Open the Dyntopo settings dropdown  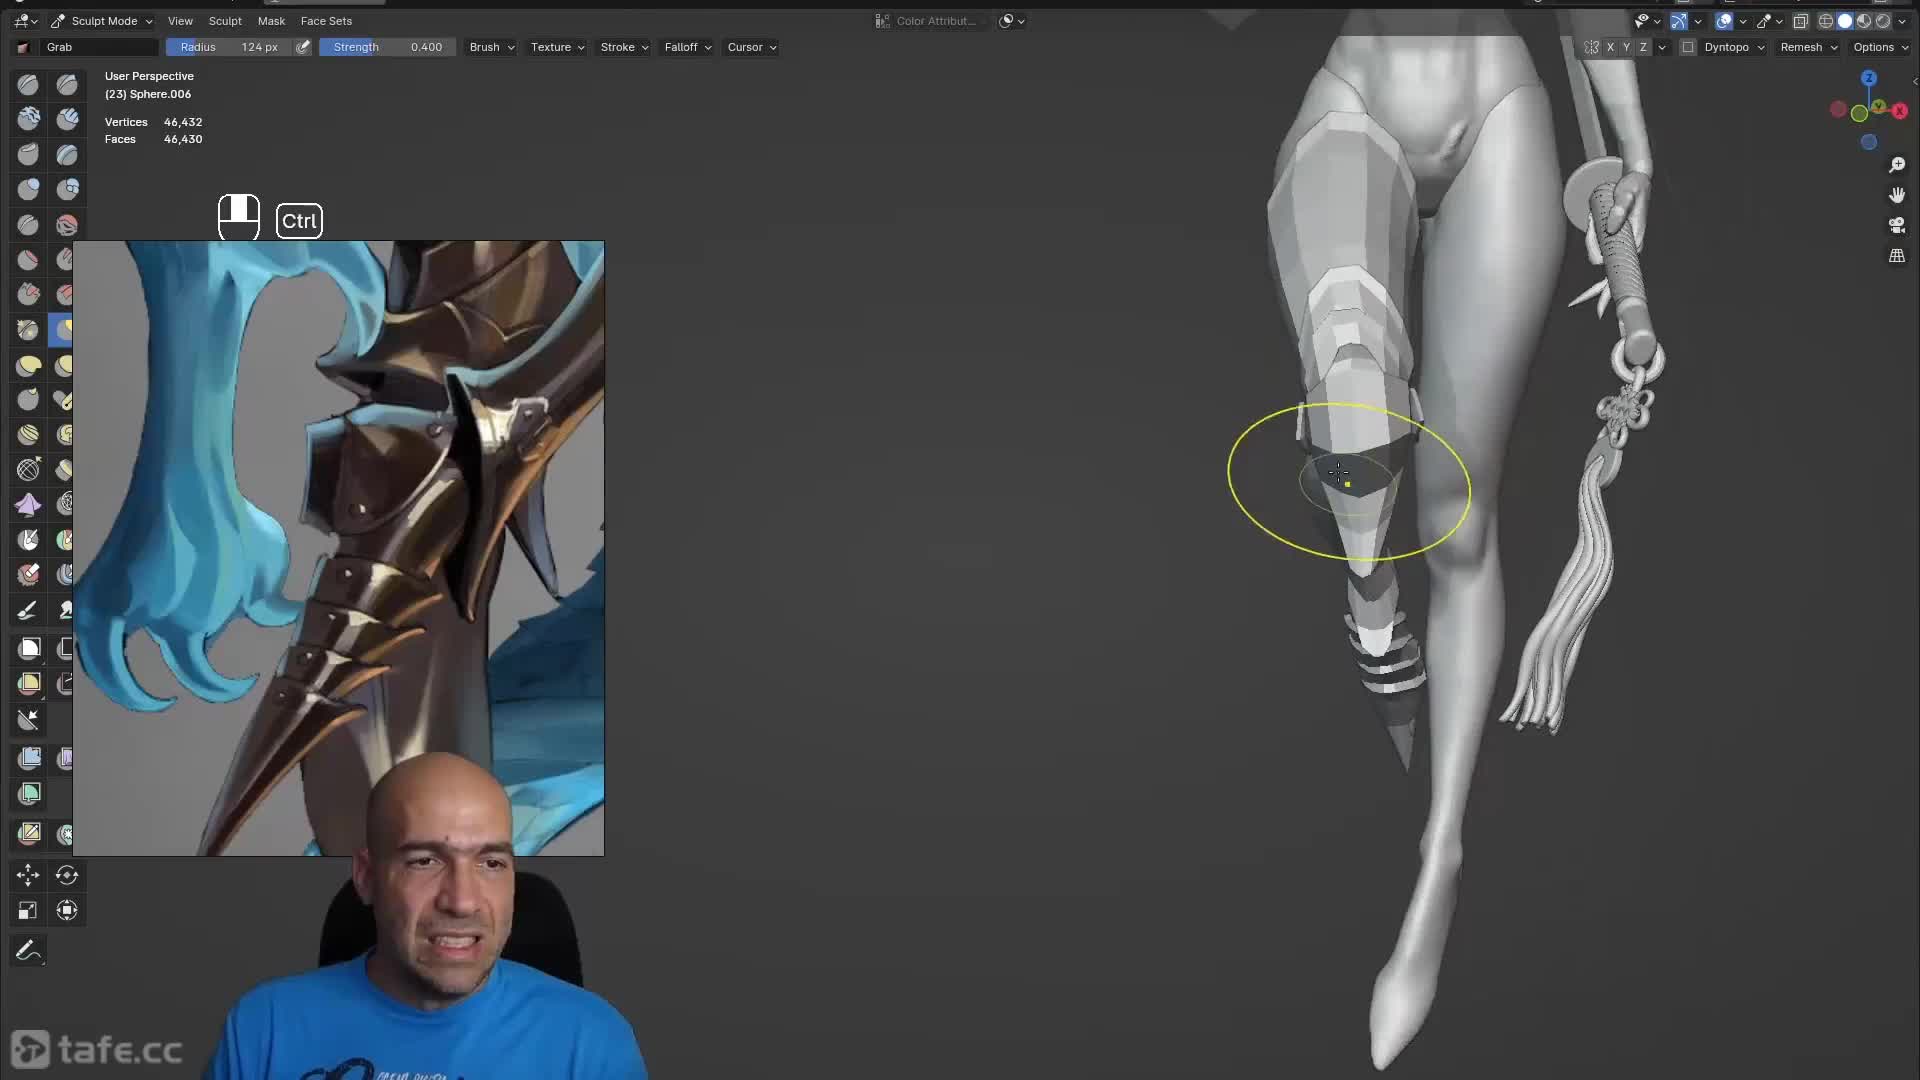click(x=1734, y=47)
